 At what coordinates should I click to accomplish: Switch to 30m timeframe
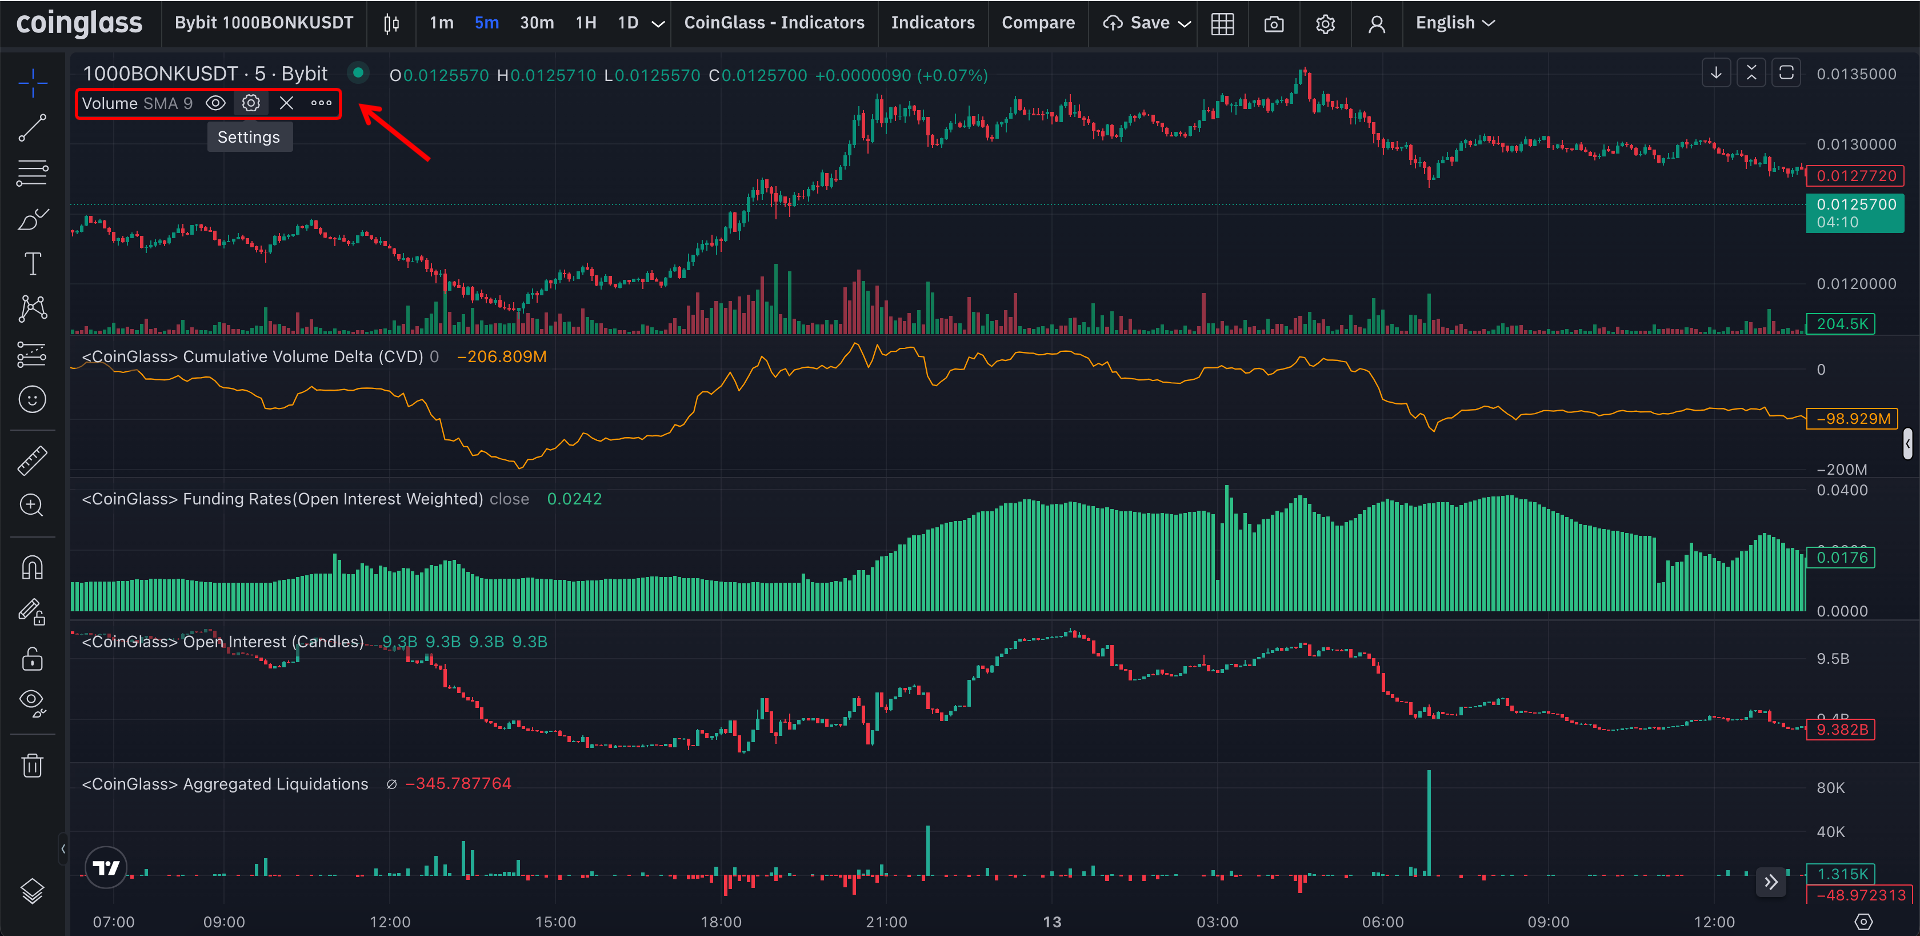537,23
